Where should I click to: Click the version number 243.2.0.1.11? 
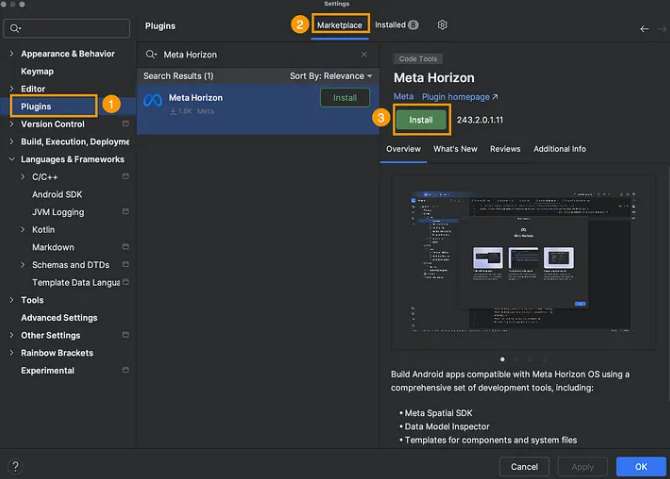tap(480, 120)
